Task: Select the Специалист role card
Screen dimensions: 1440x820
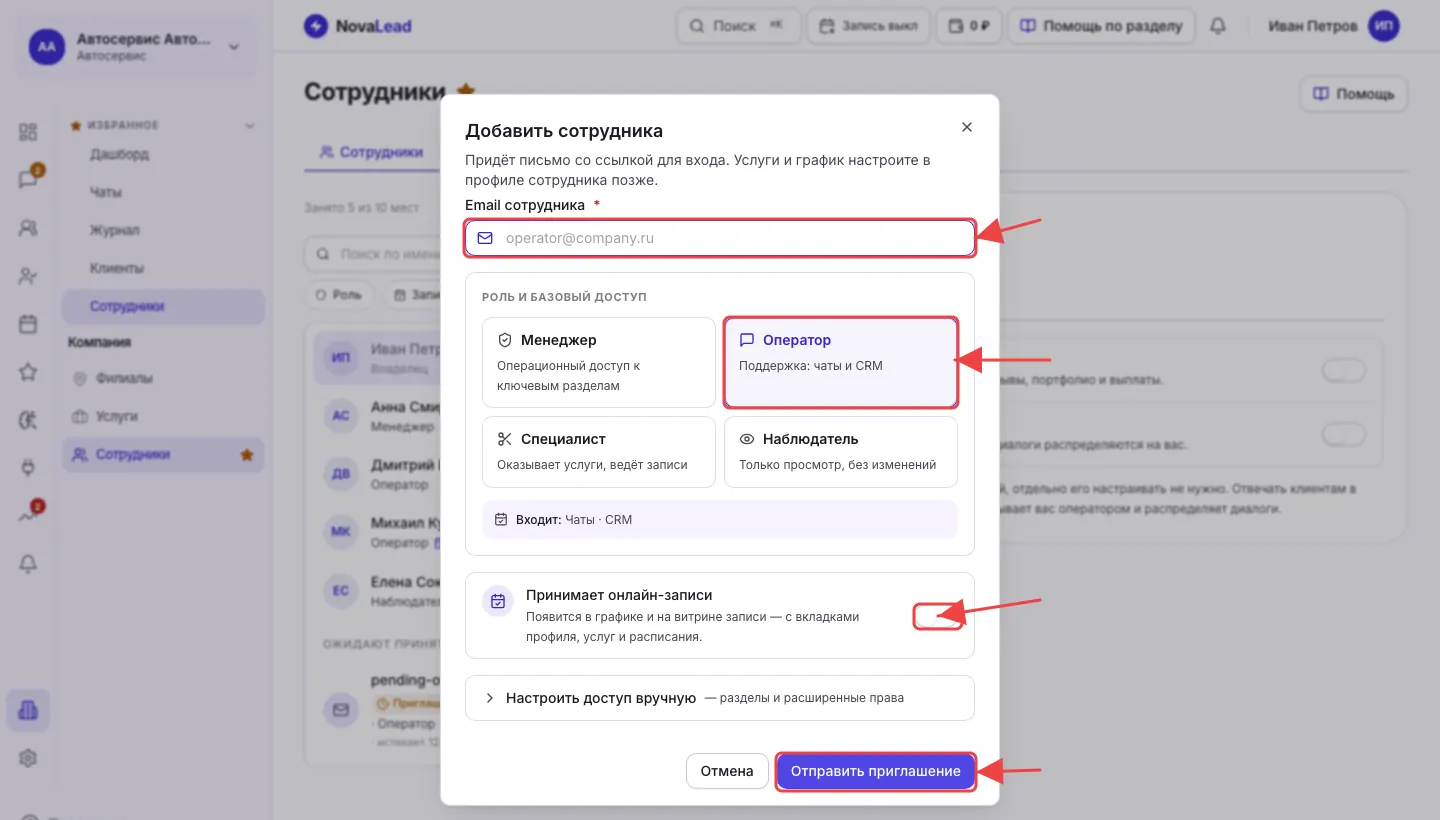Action: pyautogui.click(x=599, y=452)
